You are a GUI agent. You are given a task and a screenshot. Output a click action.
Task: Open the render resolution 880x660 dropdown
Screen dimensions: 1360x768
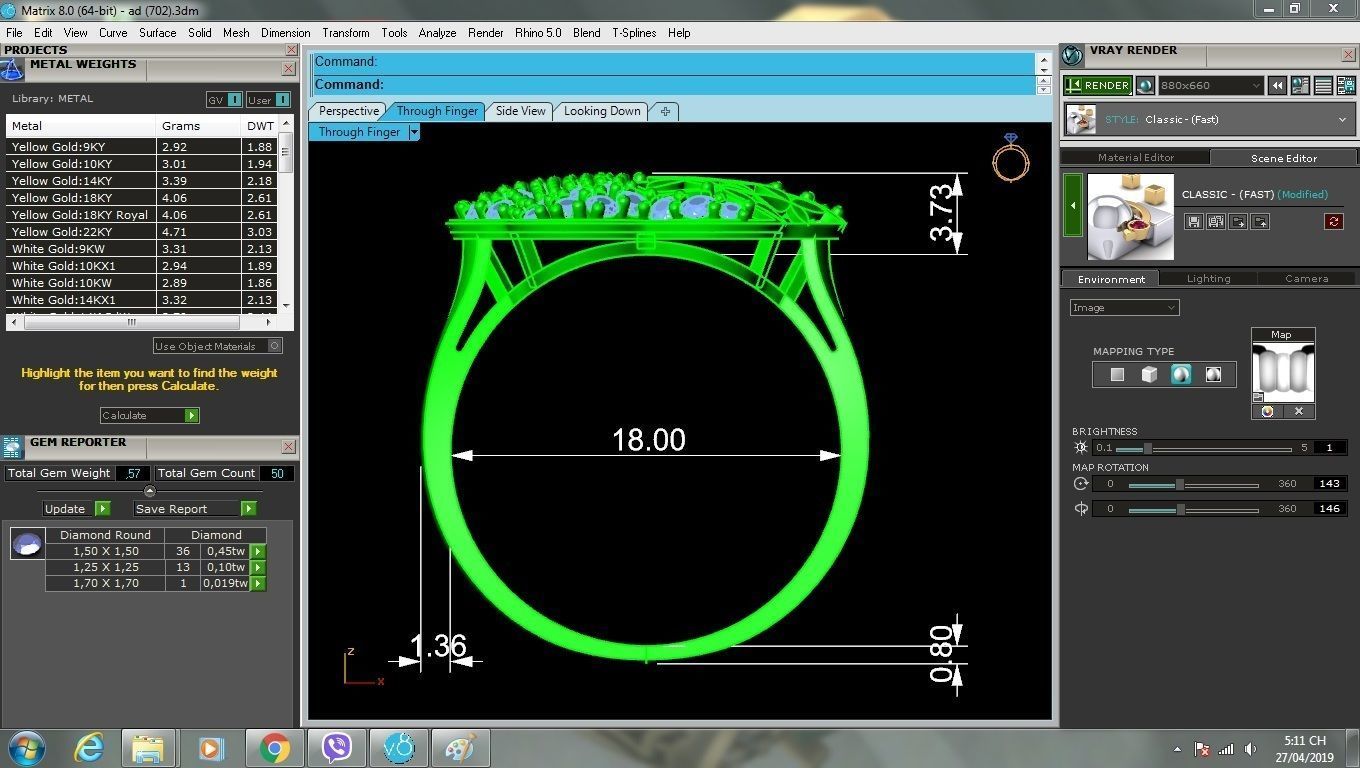(1210, 86)
